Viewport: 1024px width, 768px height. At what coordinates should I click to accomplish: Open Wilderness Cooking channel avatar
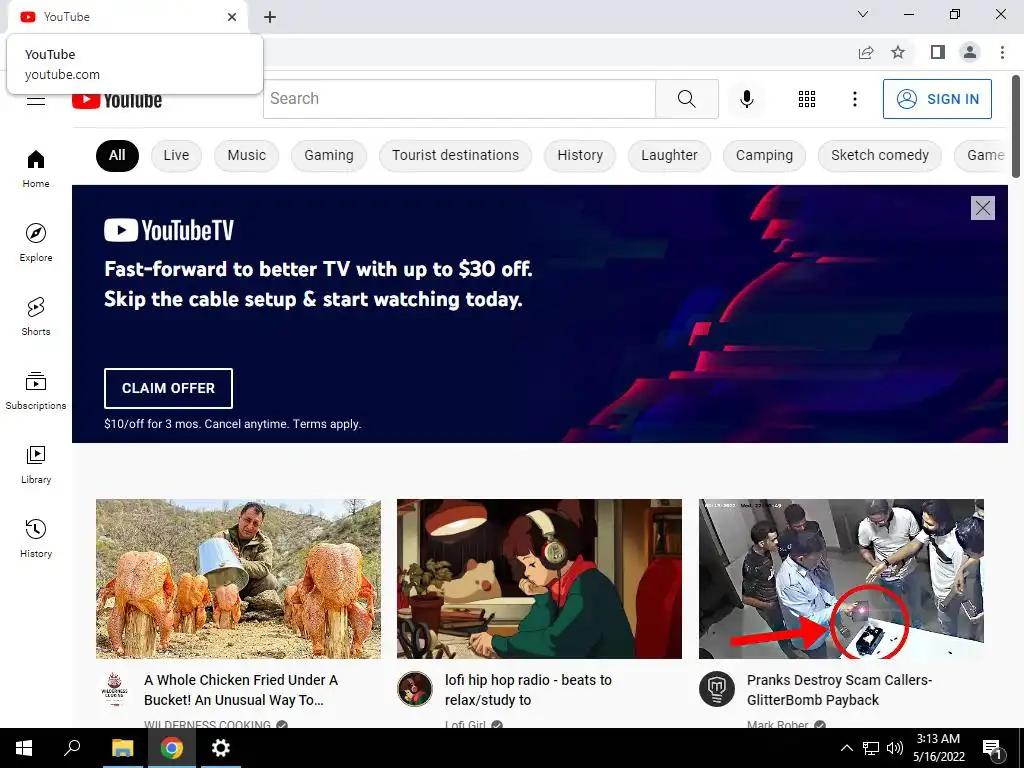click(114, 689)
